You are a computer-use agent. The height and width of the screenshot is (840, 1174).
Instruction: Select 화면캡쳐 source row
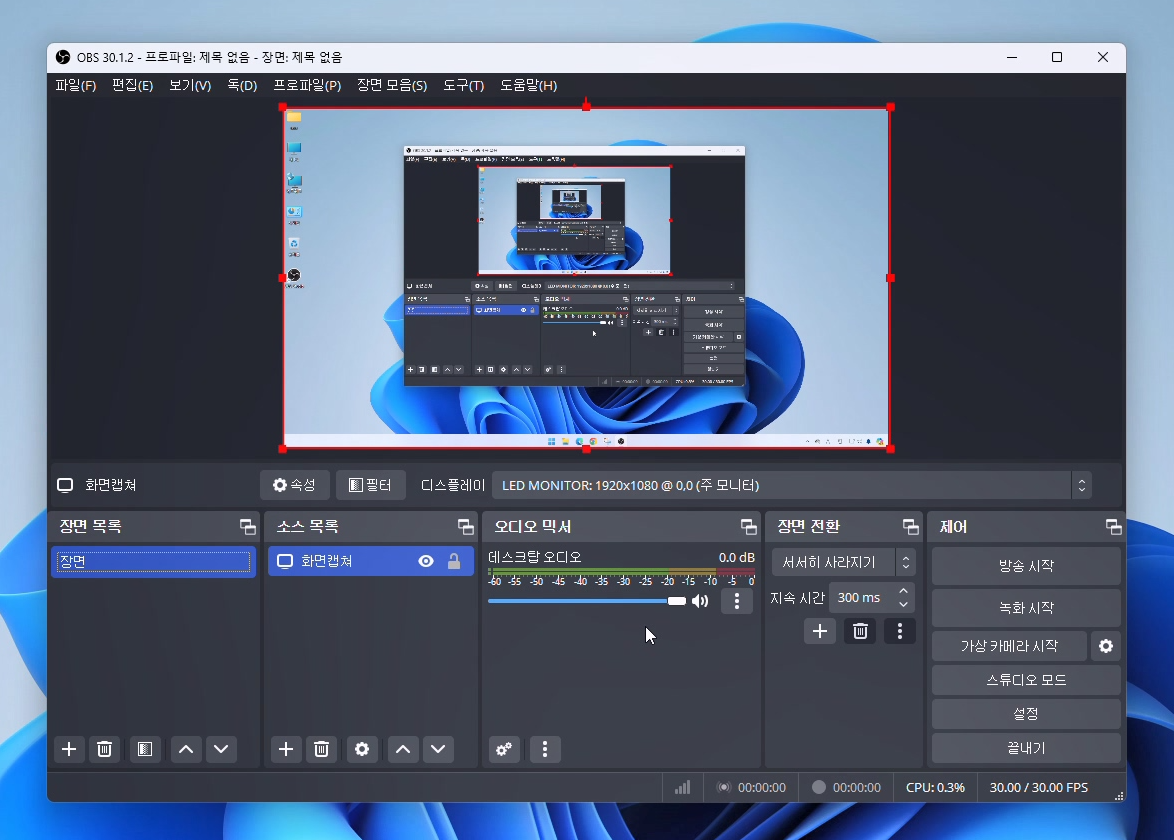[x=371, y=561]
